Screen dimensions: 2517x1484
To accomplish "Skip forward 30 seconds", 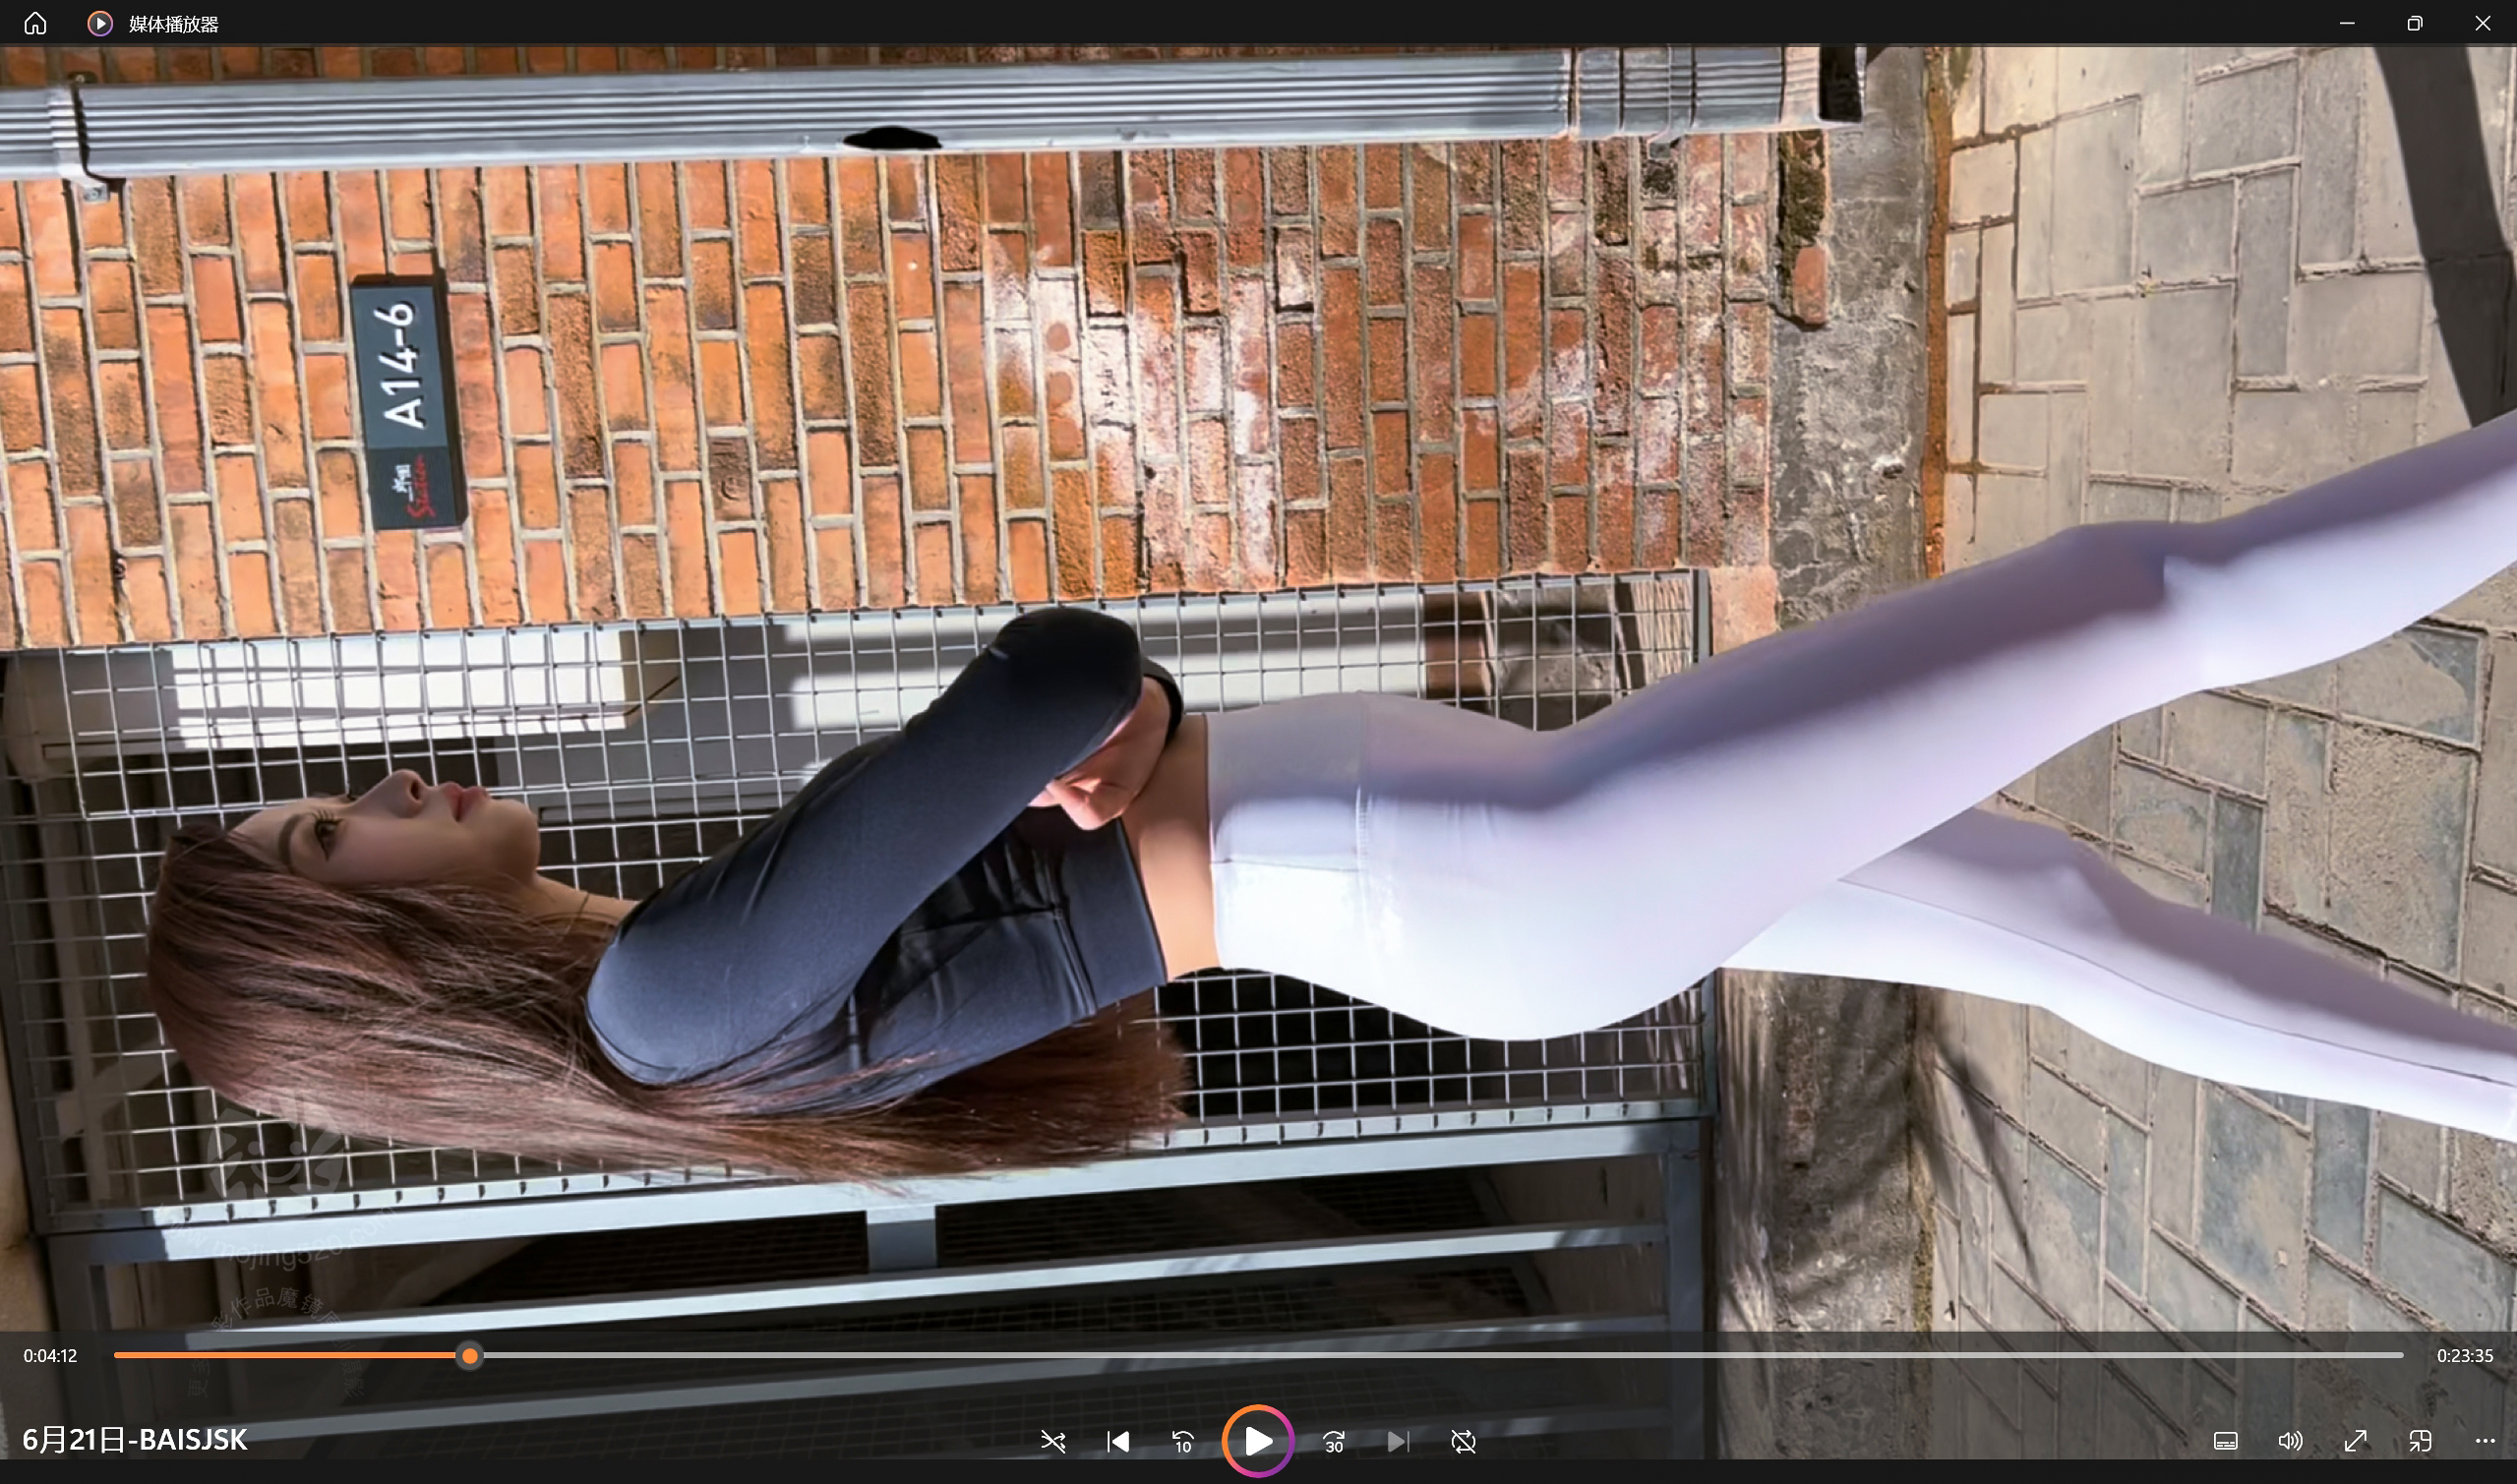I will [1334, 1441].
